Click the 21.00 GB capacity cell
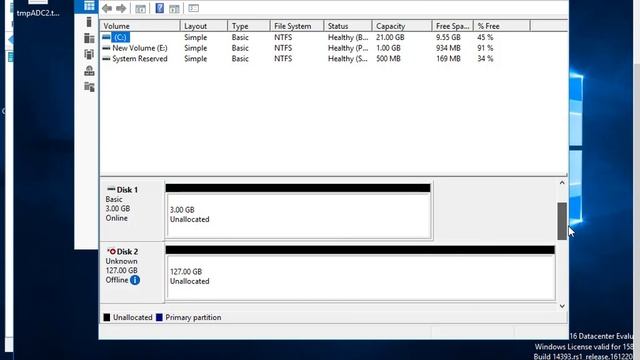 390,37
